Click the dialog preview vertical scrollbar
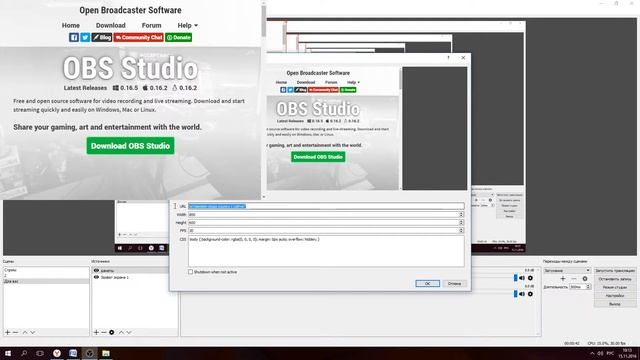Screen dimensions: 640x360 coord(401,129)
